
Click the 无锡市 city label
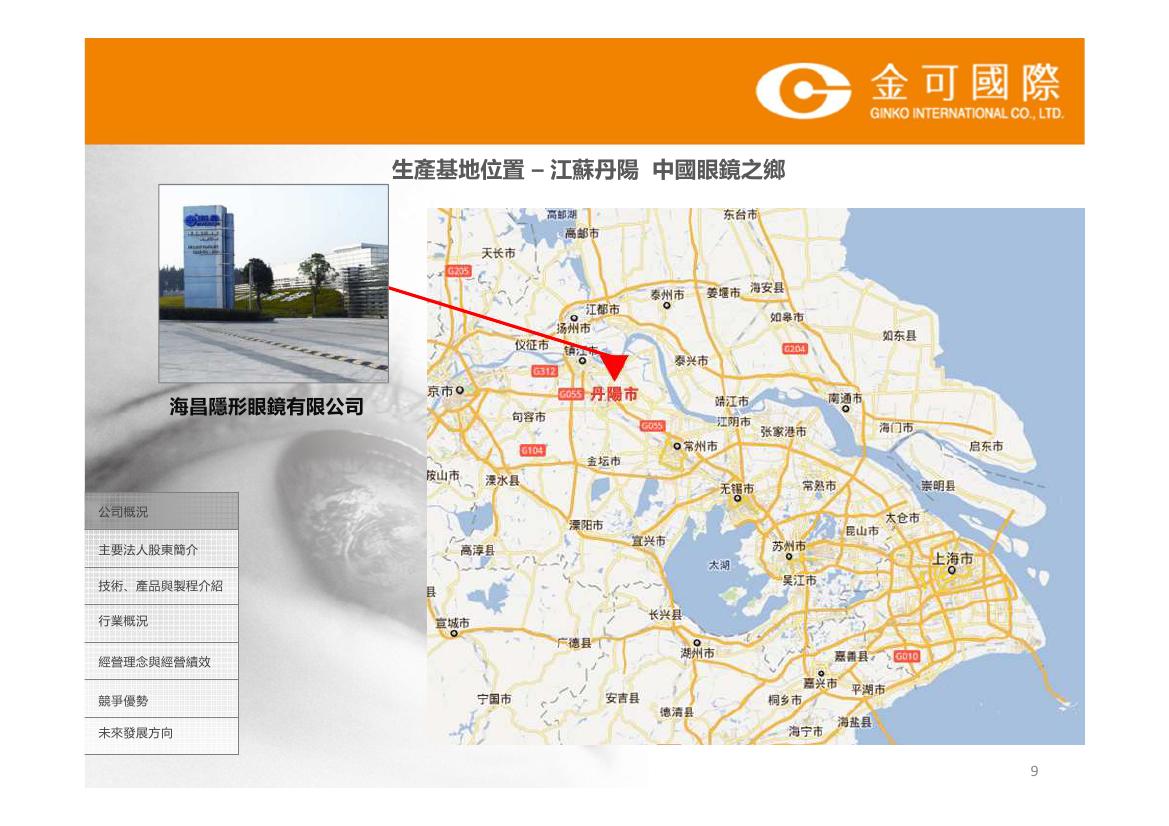coord(737,489)
